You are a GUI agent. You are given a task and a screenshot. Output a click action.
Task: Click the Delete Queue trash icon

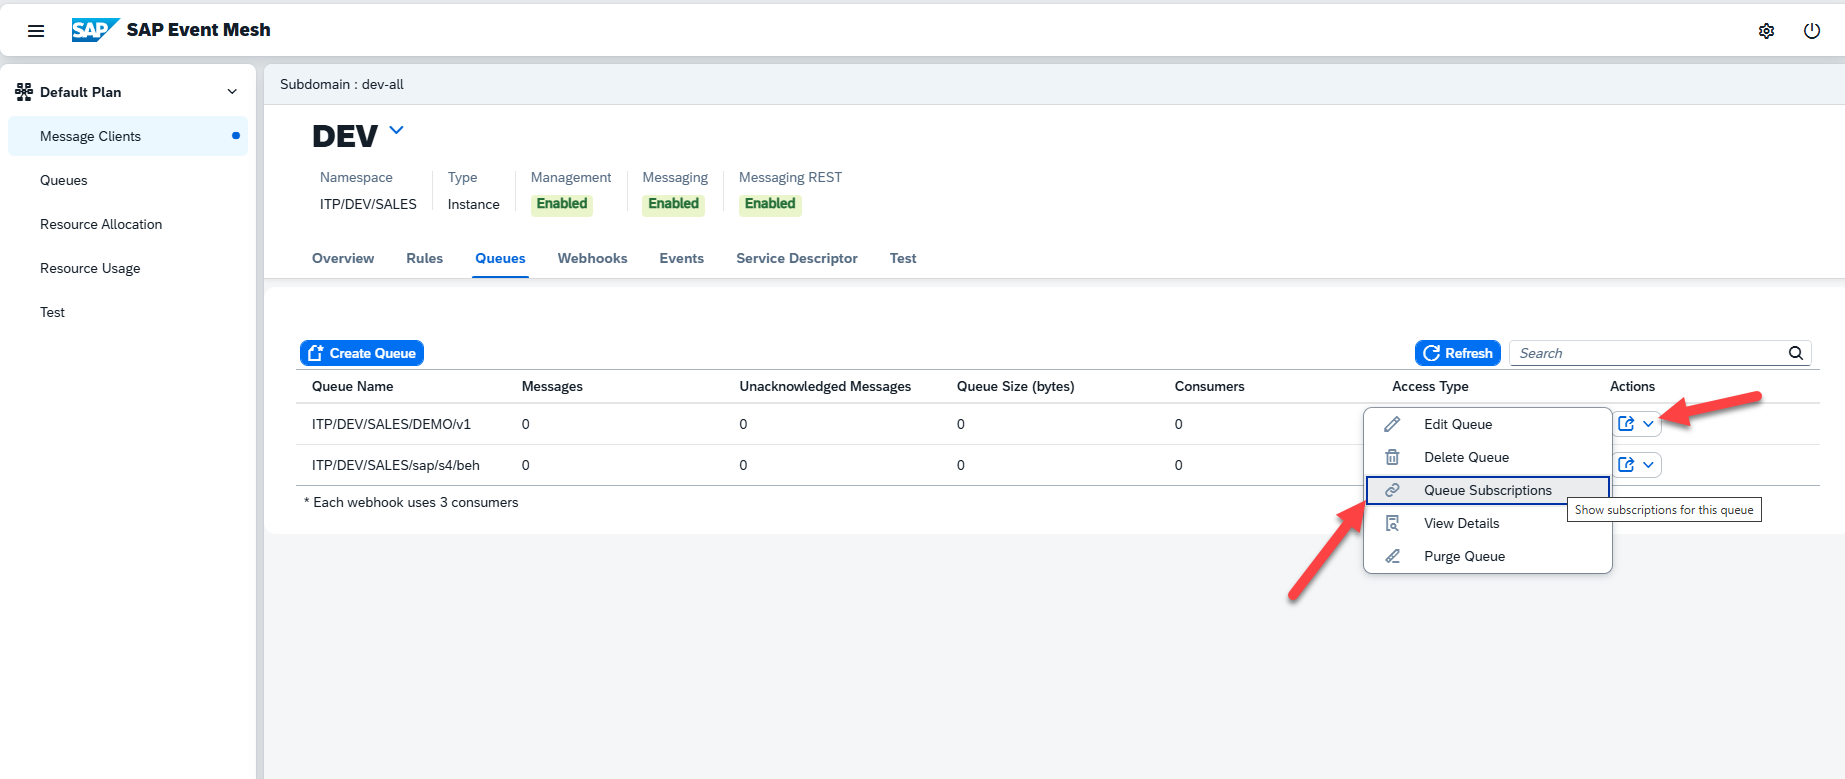pyautogui.click(x=1392, y=457)
